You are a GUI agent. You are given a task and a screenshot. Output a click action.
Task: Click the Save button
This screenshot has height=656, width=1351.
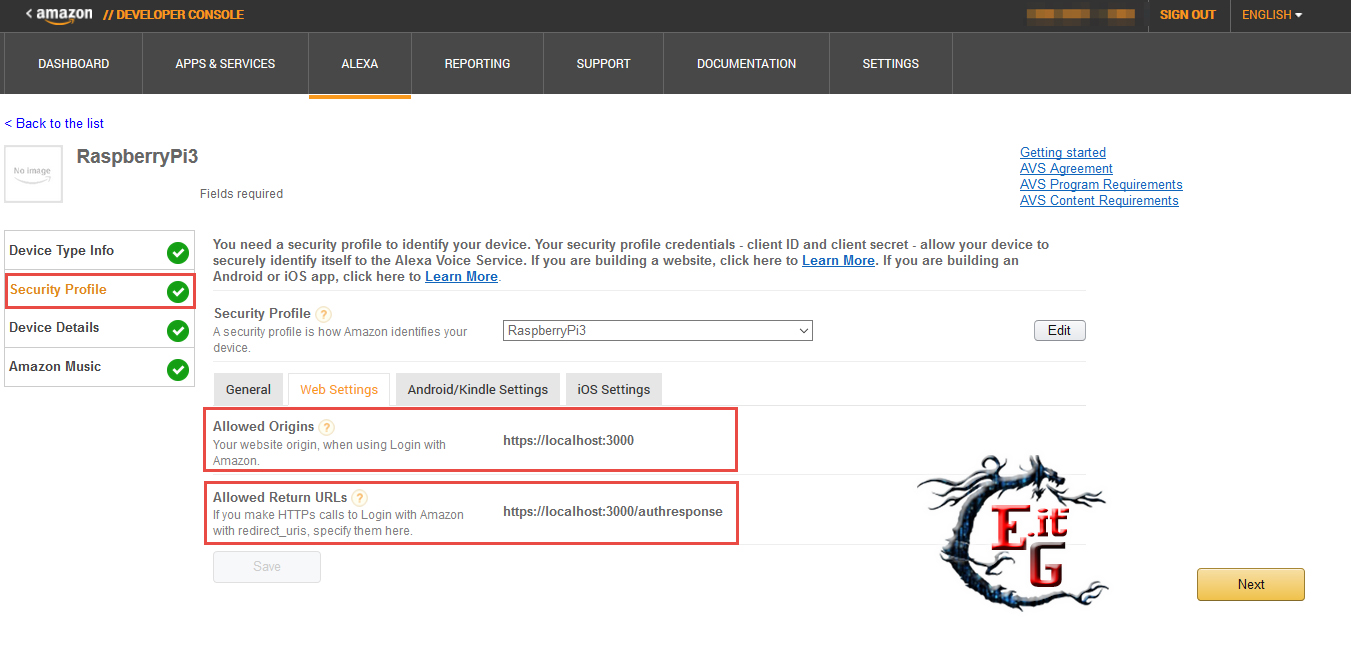point(267,566)
